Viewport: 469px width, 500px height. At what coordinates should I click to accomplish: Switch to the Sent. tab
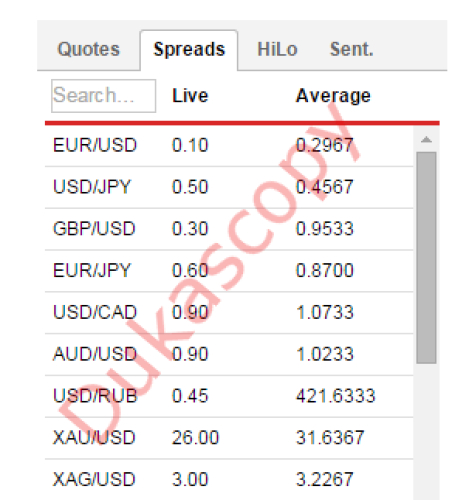coord(351,49)
